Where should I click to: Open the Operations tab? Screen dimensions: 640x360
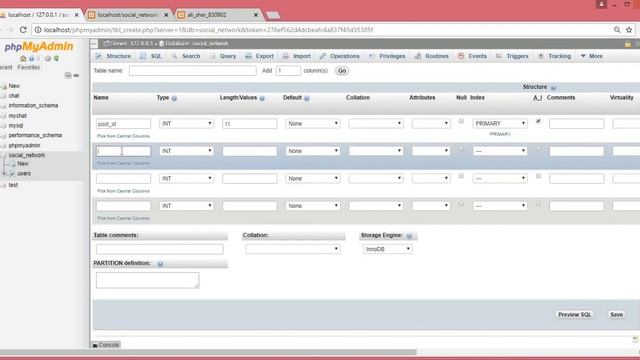coord(340,56)
